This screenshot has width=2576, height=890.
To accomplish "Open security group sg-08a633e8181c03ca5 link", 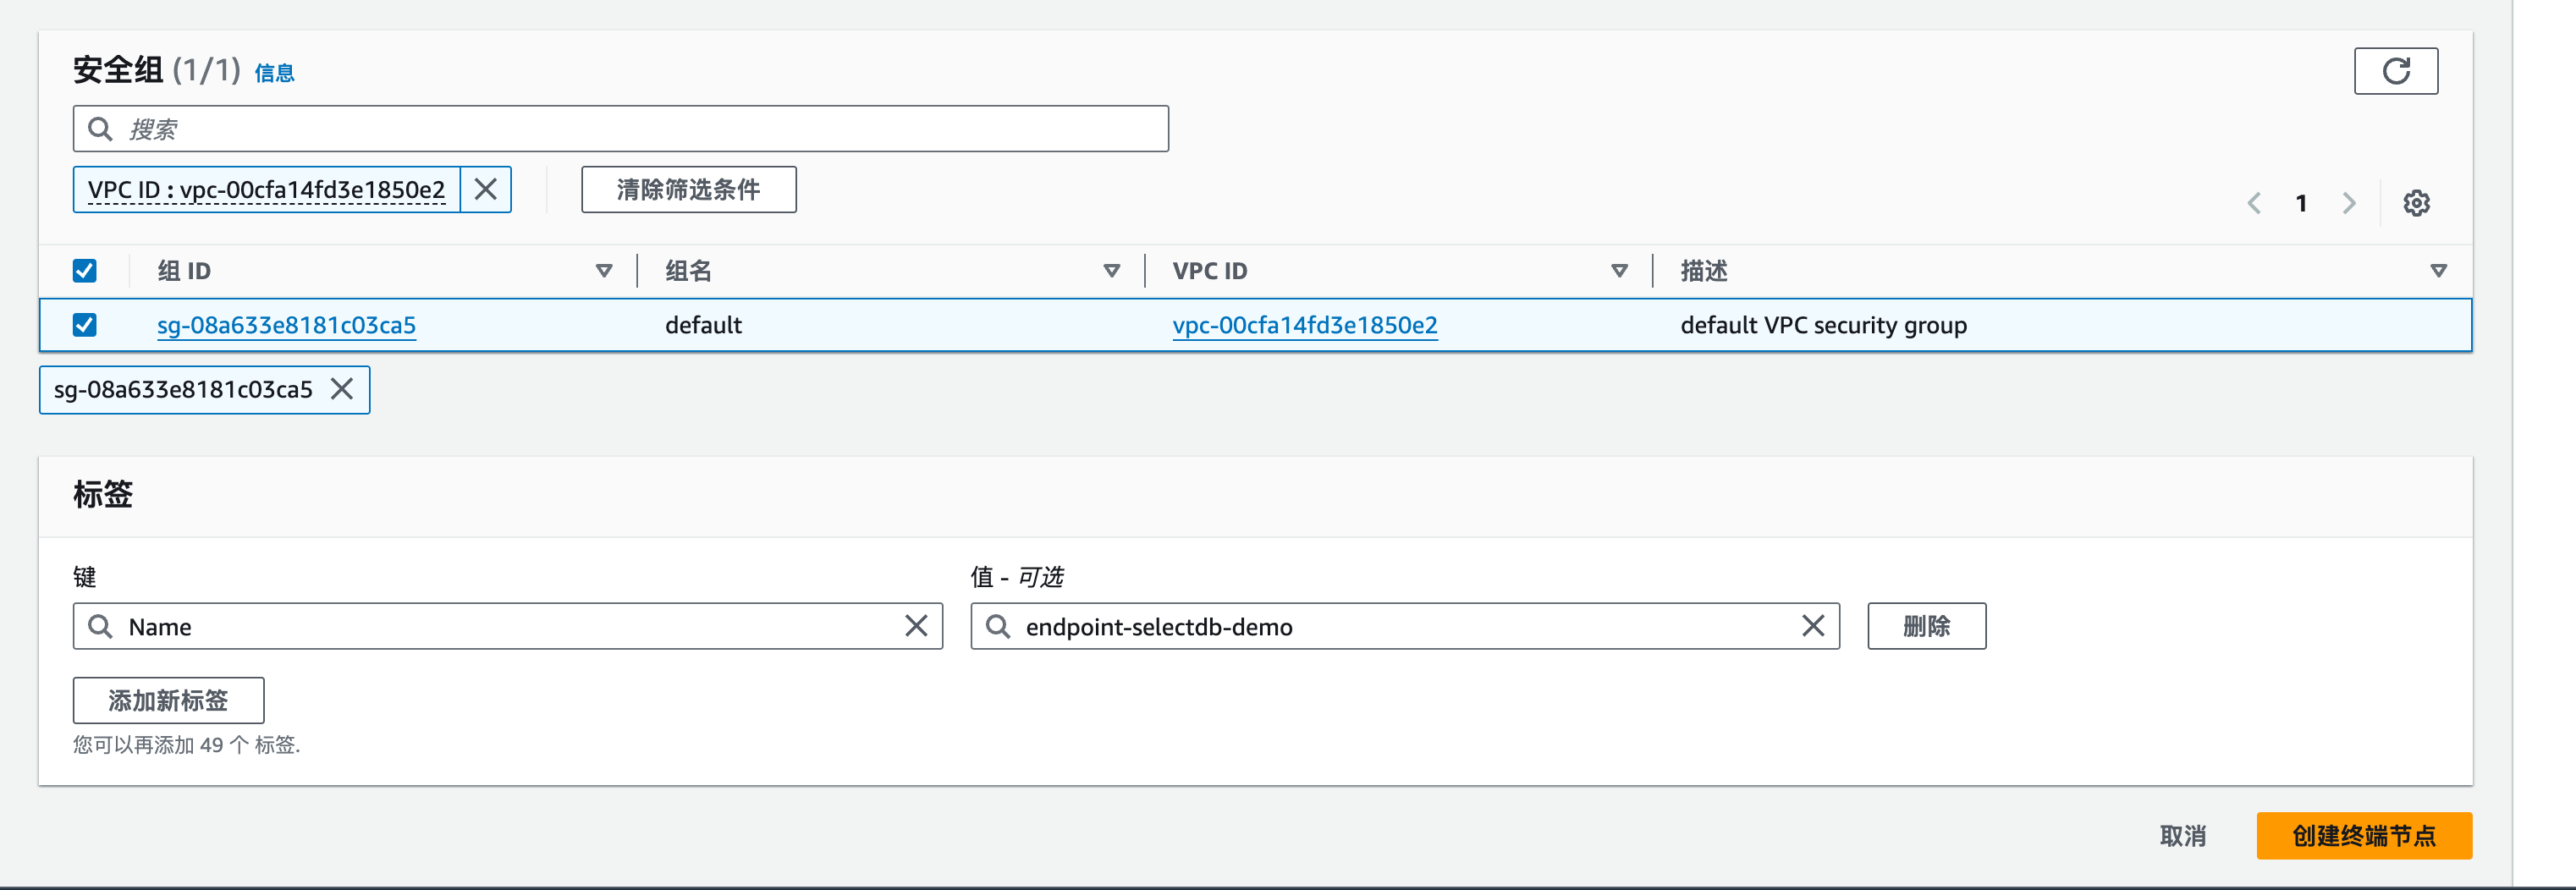I will click(x=286, y=325).
